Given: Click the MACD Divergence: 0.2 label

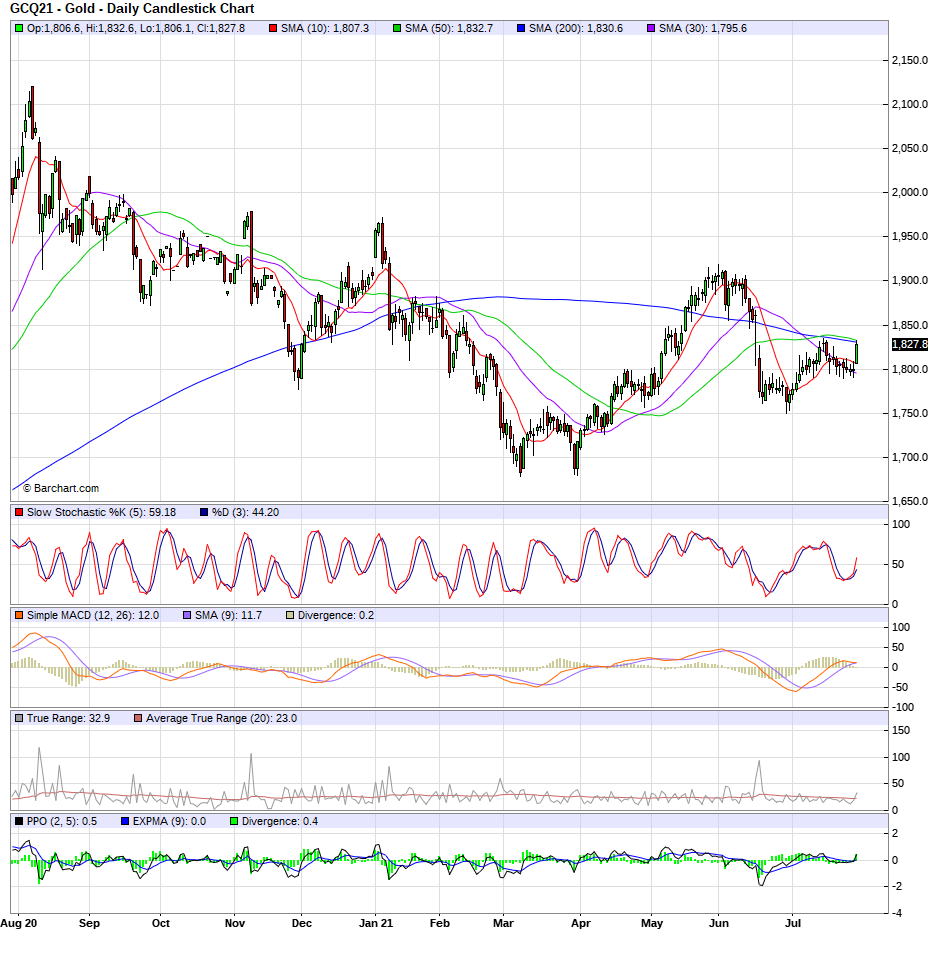Looking at the screenshot, I should (336, 615).
